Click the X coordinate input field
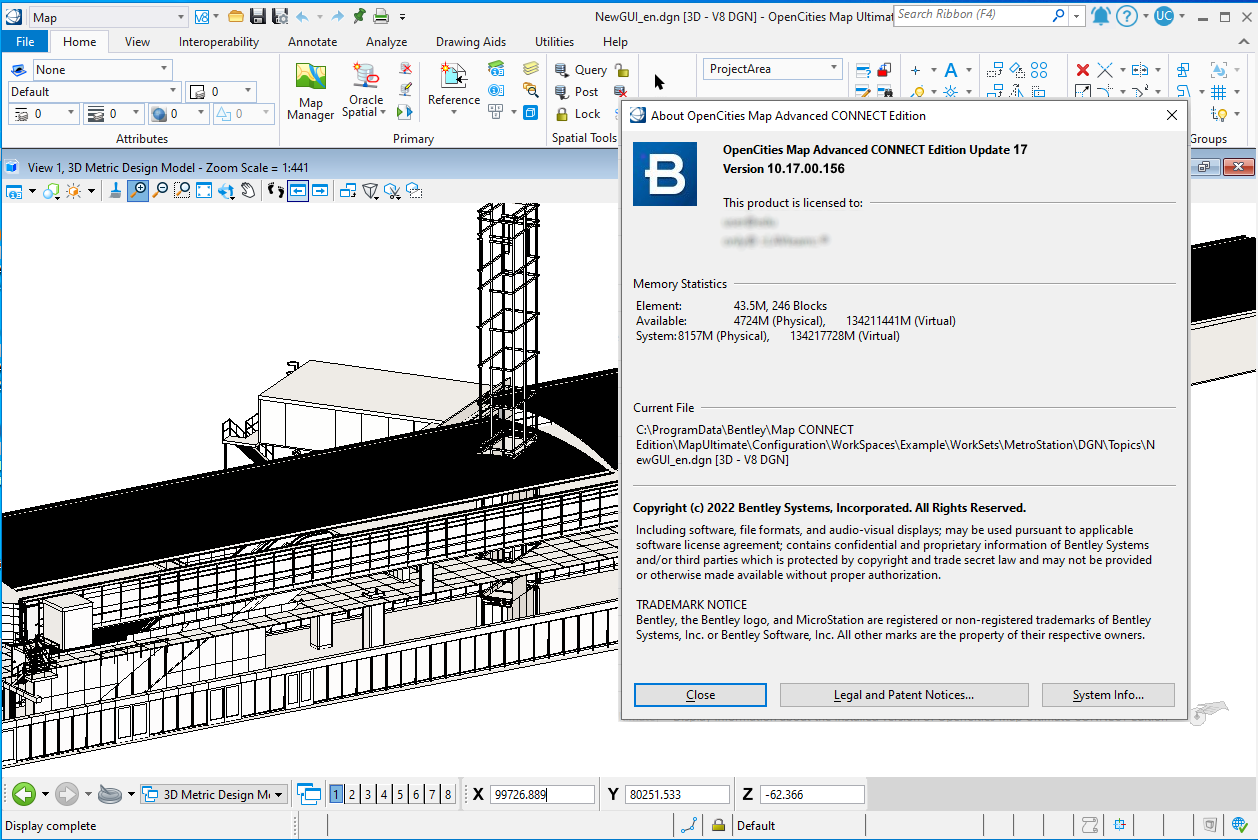This screenshot has height=840, width=1258. [x=541, y=795]
